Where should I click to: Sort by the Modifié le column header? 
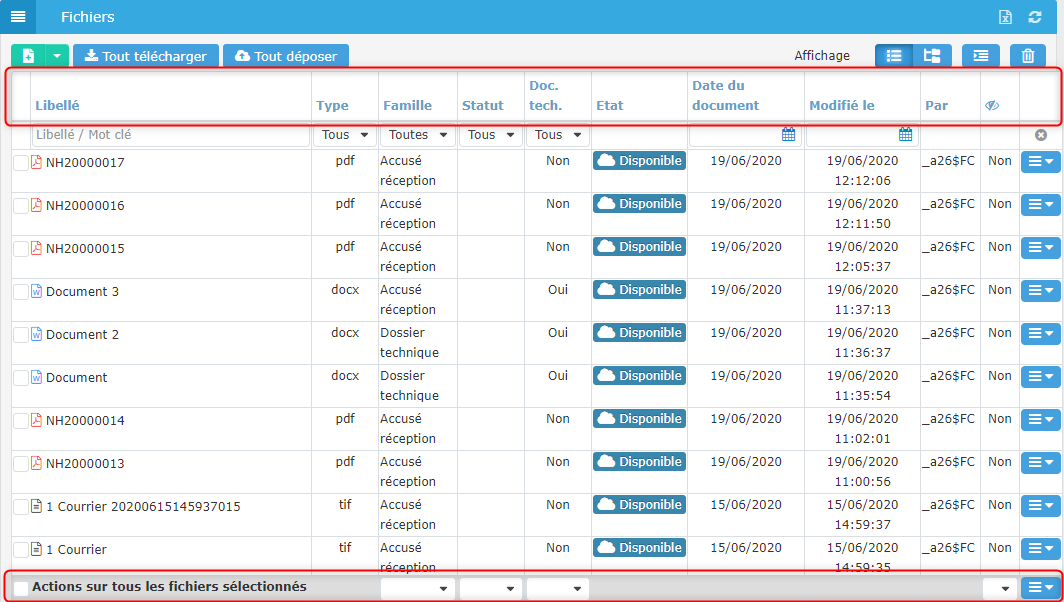point(841,105)
